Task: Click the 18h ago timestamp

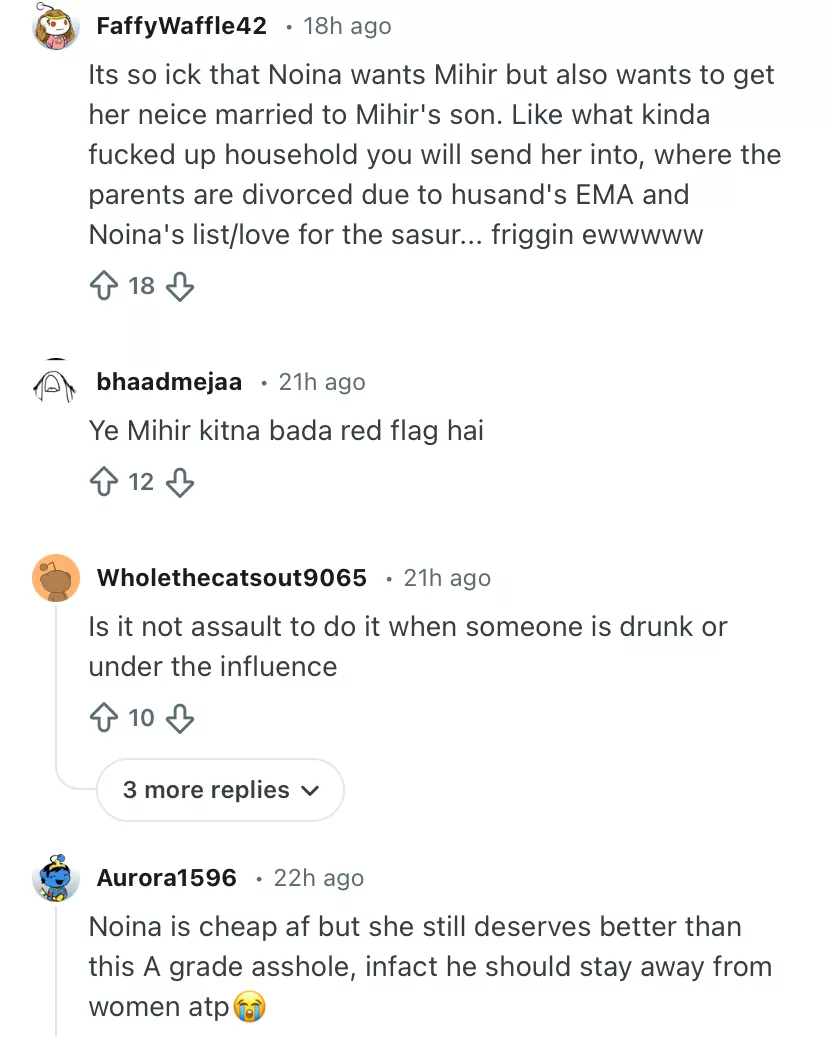Action: click(347, 26)
